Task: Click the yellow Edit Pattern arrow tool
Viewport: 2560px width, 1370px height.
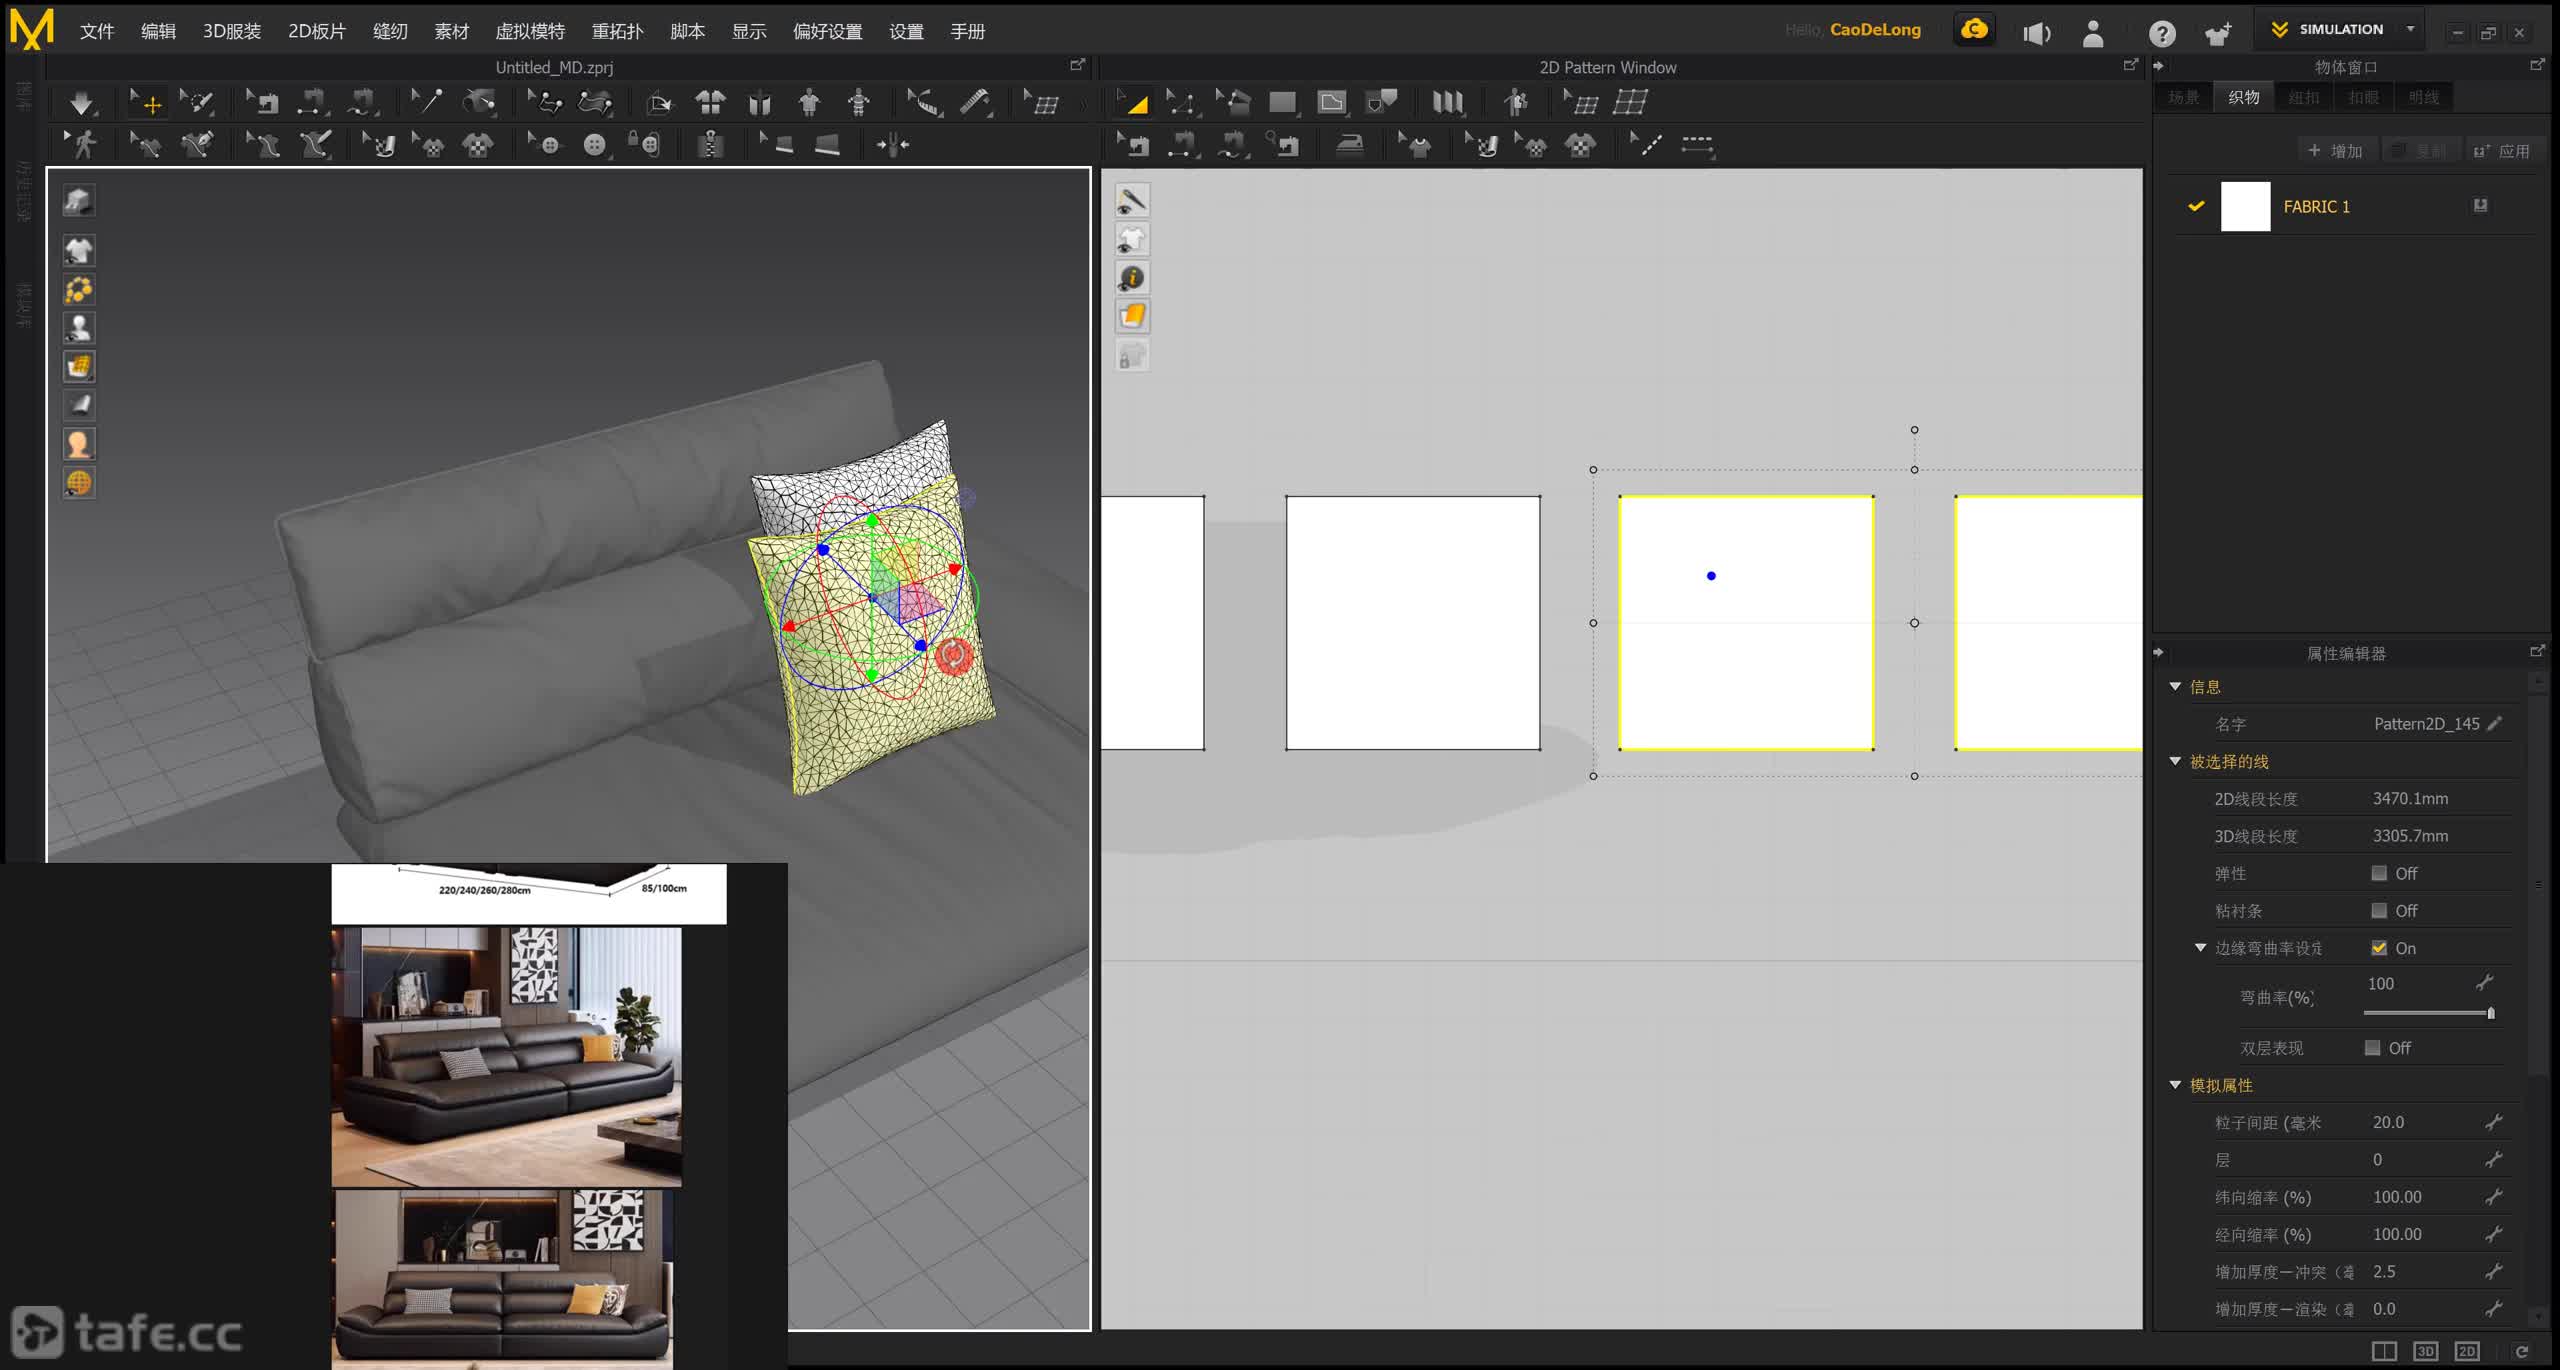Action: point(1133,103)
